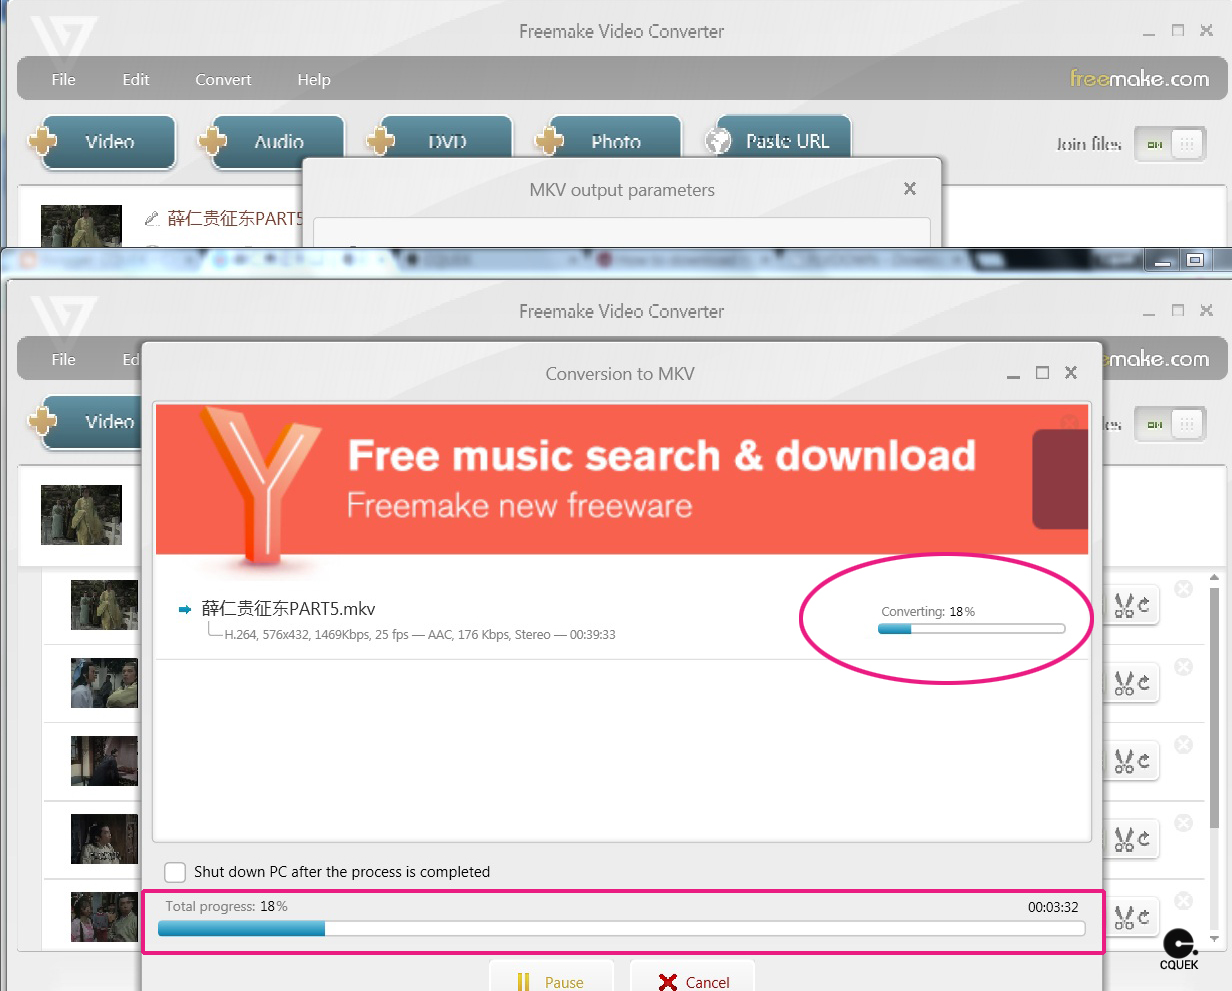The image size is (1232, 991).
Task: Click the fourth row's scissors edit button
Action: pos(1131,839)
